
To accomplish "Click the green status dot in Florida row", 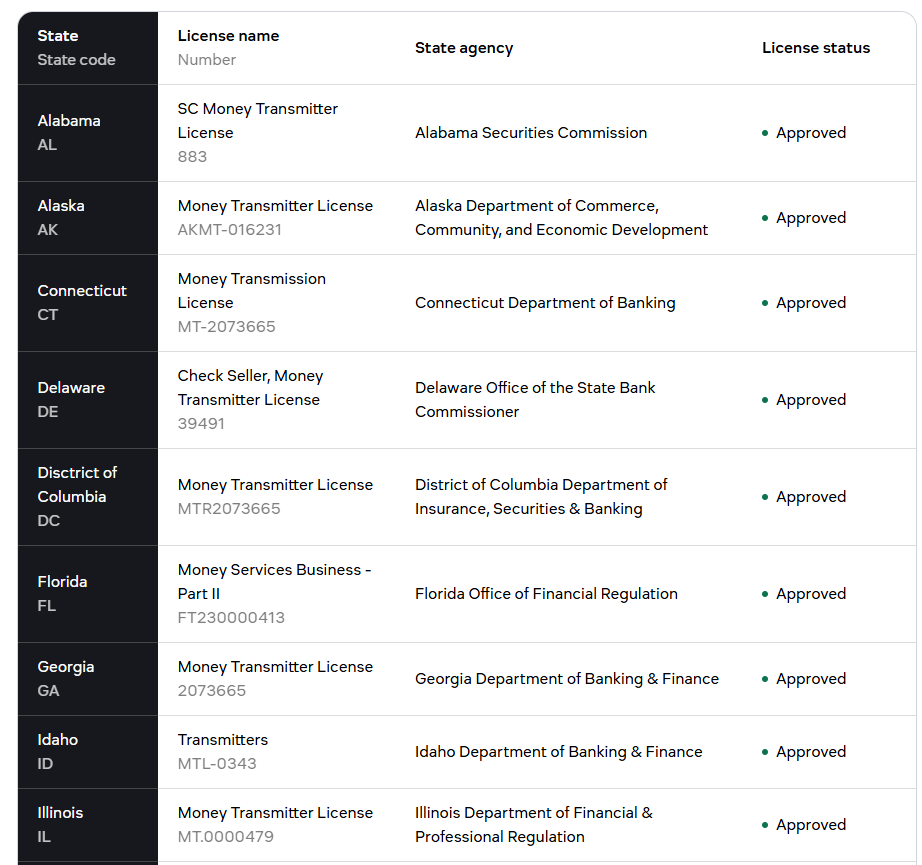I will click(765, 594).
